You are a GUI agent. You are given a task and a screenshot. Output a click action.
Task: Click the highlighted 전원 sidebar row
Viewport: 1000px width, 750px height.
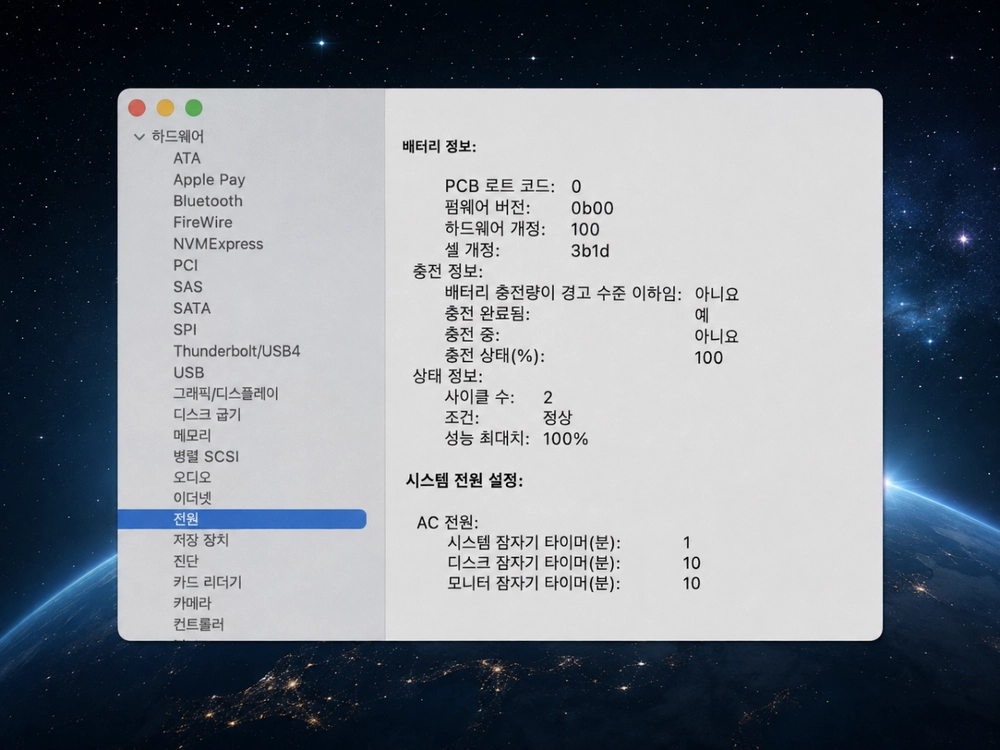(x=242, y=519)
